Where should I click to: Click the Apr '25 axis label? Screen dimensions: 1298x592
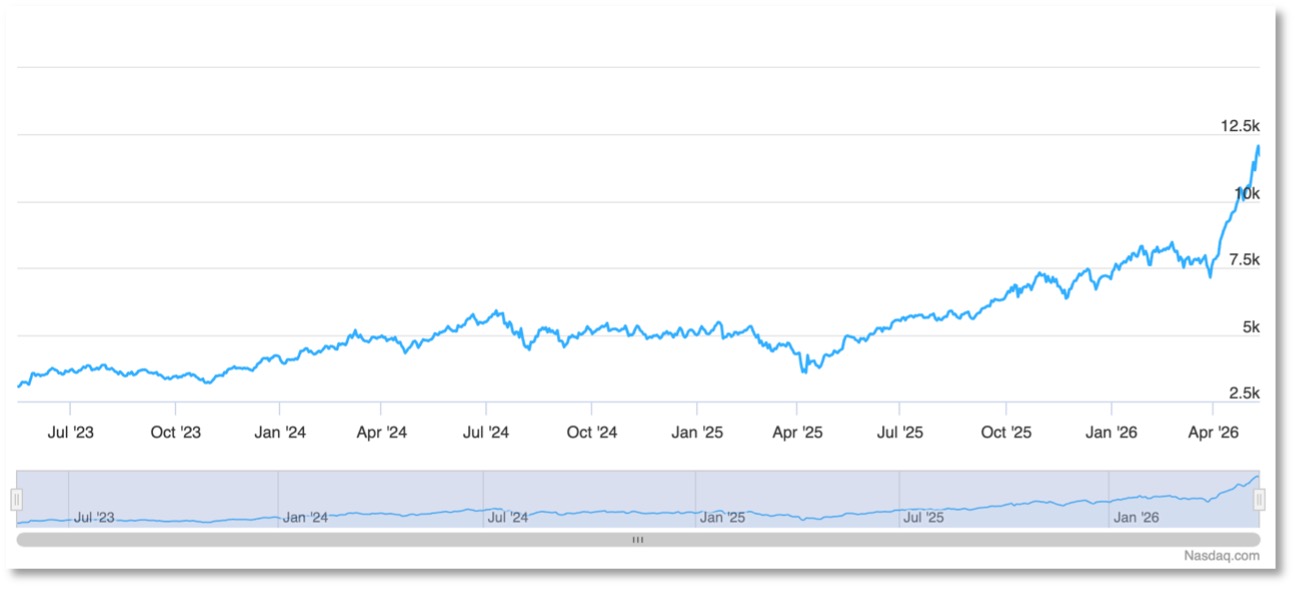(x=798, y=432)
